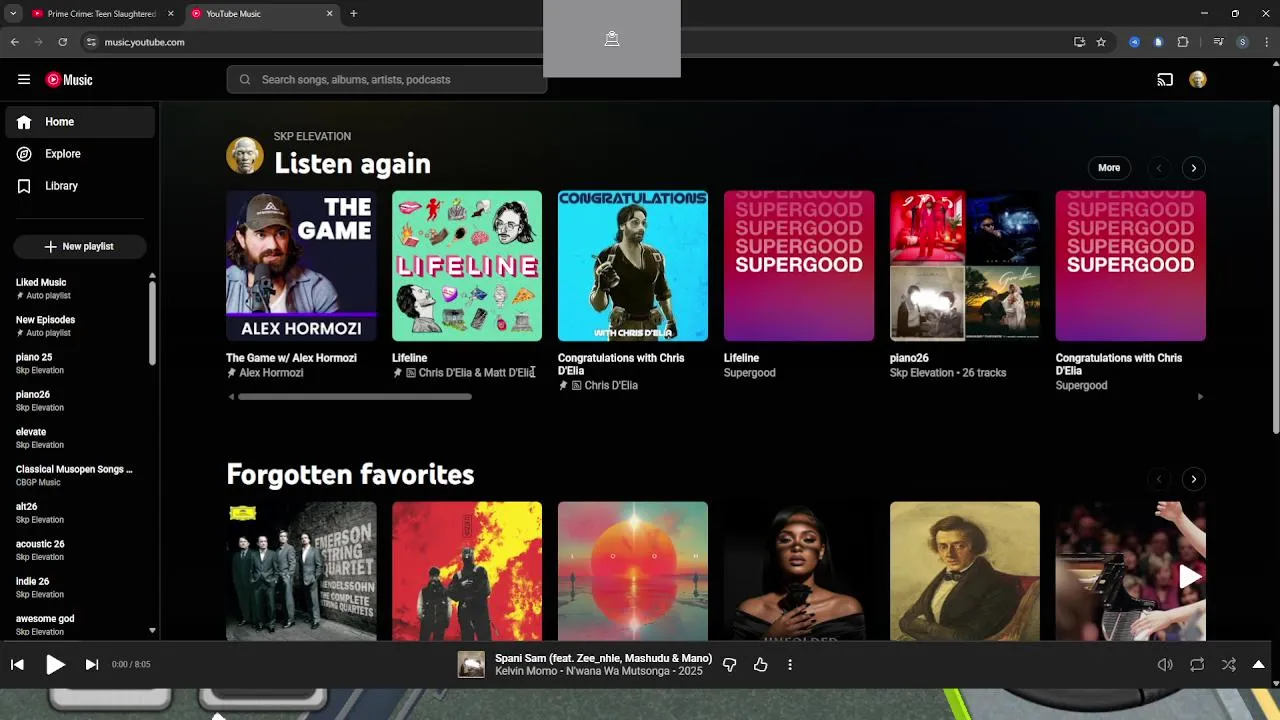Open The Game w/ Alex Hormozi thumbnail
The image size is (1280, 720).
point(301,266)
